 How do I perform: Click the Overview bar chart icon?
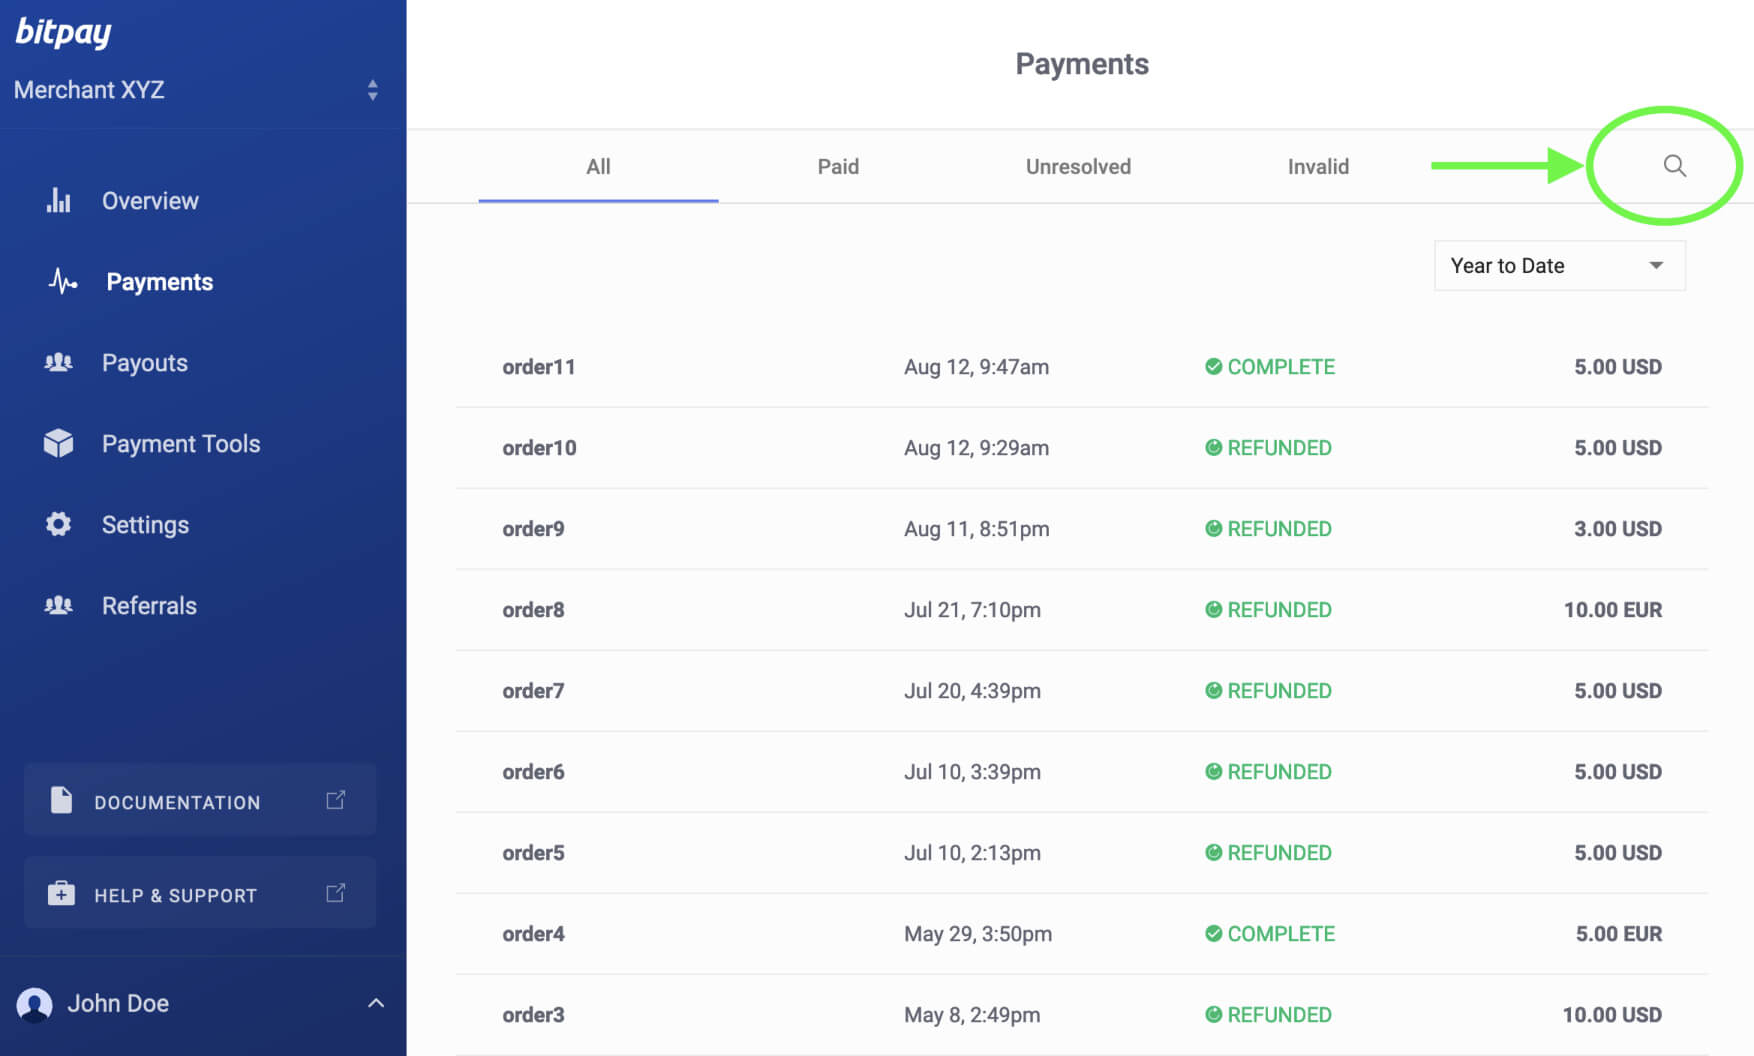pos(59,200)
